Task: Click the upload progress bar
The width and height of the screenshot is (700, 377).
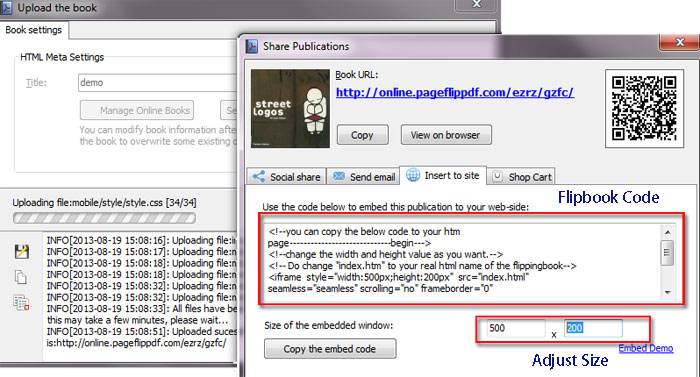Action: coord(104,218)
